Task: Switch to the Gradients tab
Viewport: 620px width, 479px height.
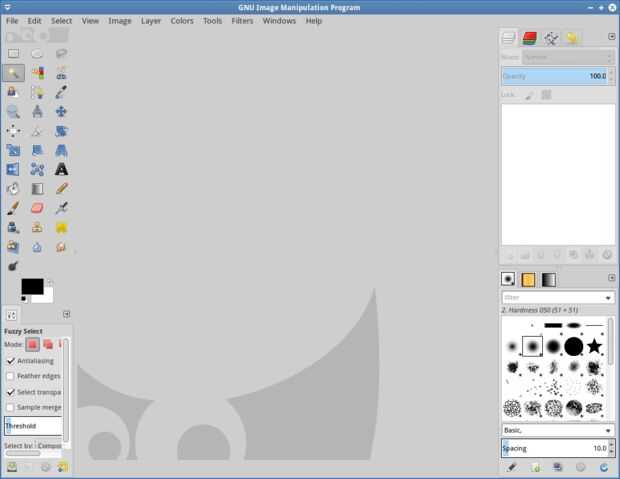Action: pyautogui.click(x=548, y=280)
